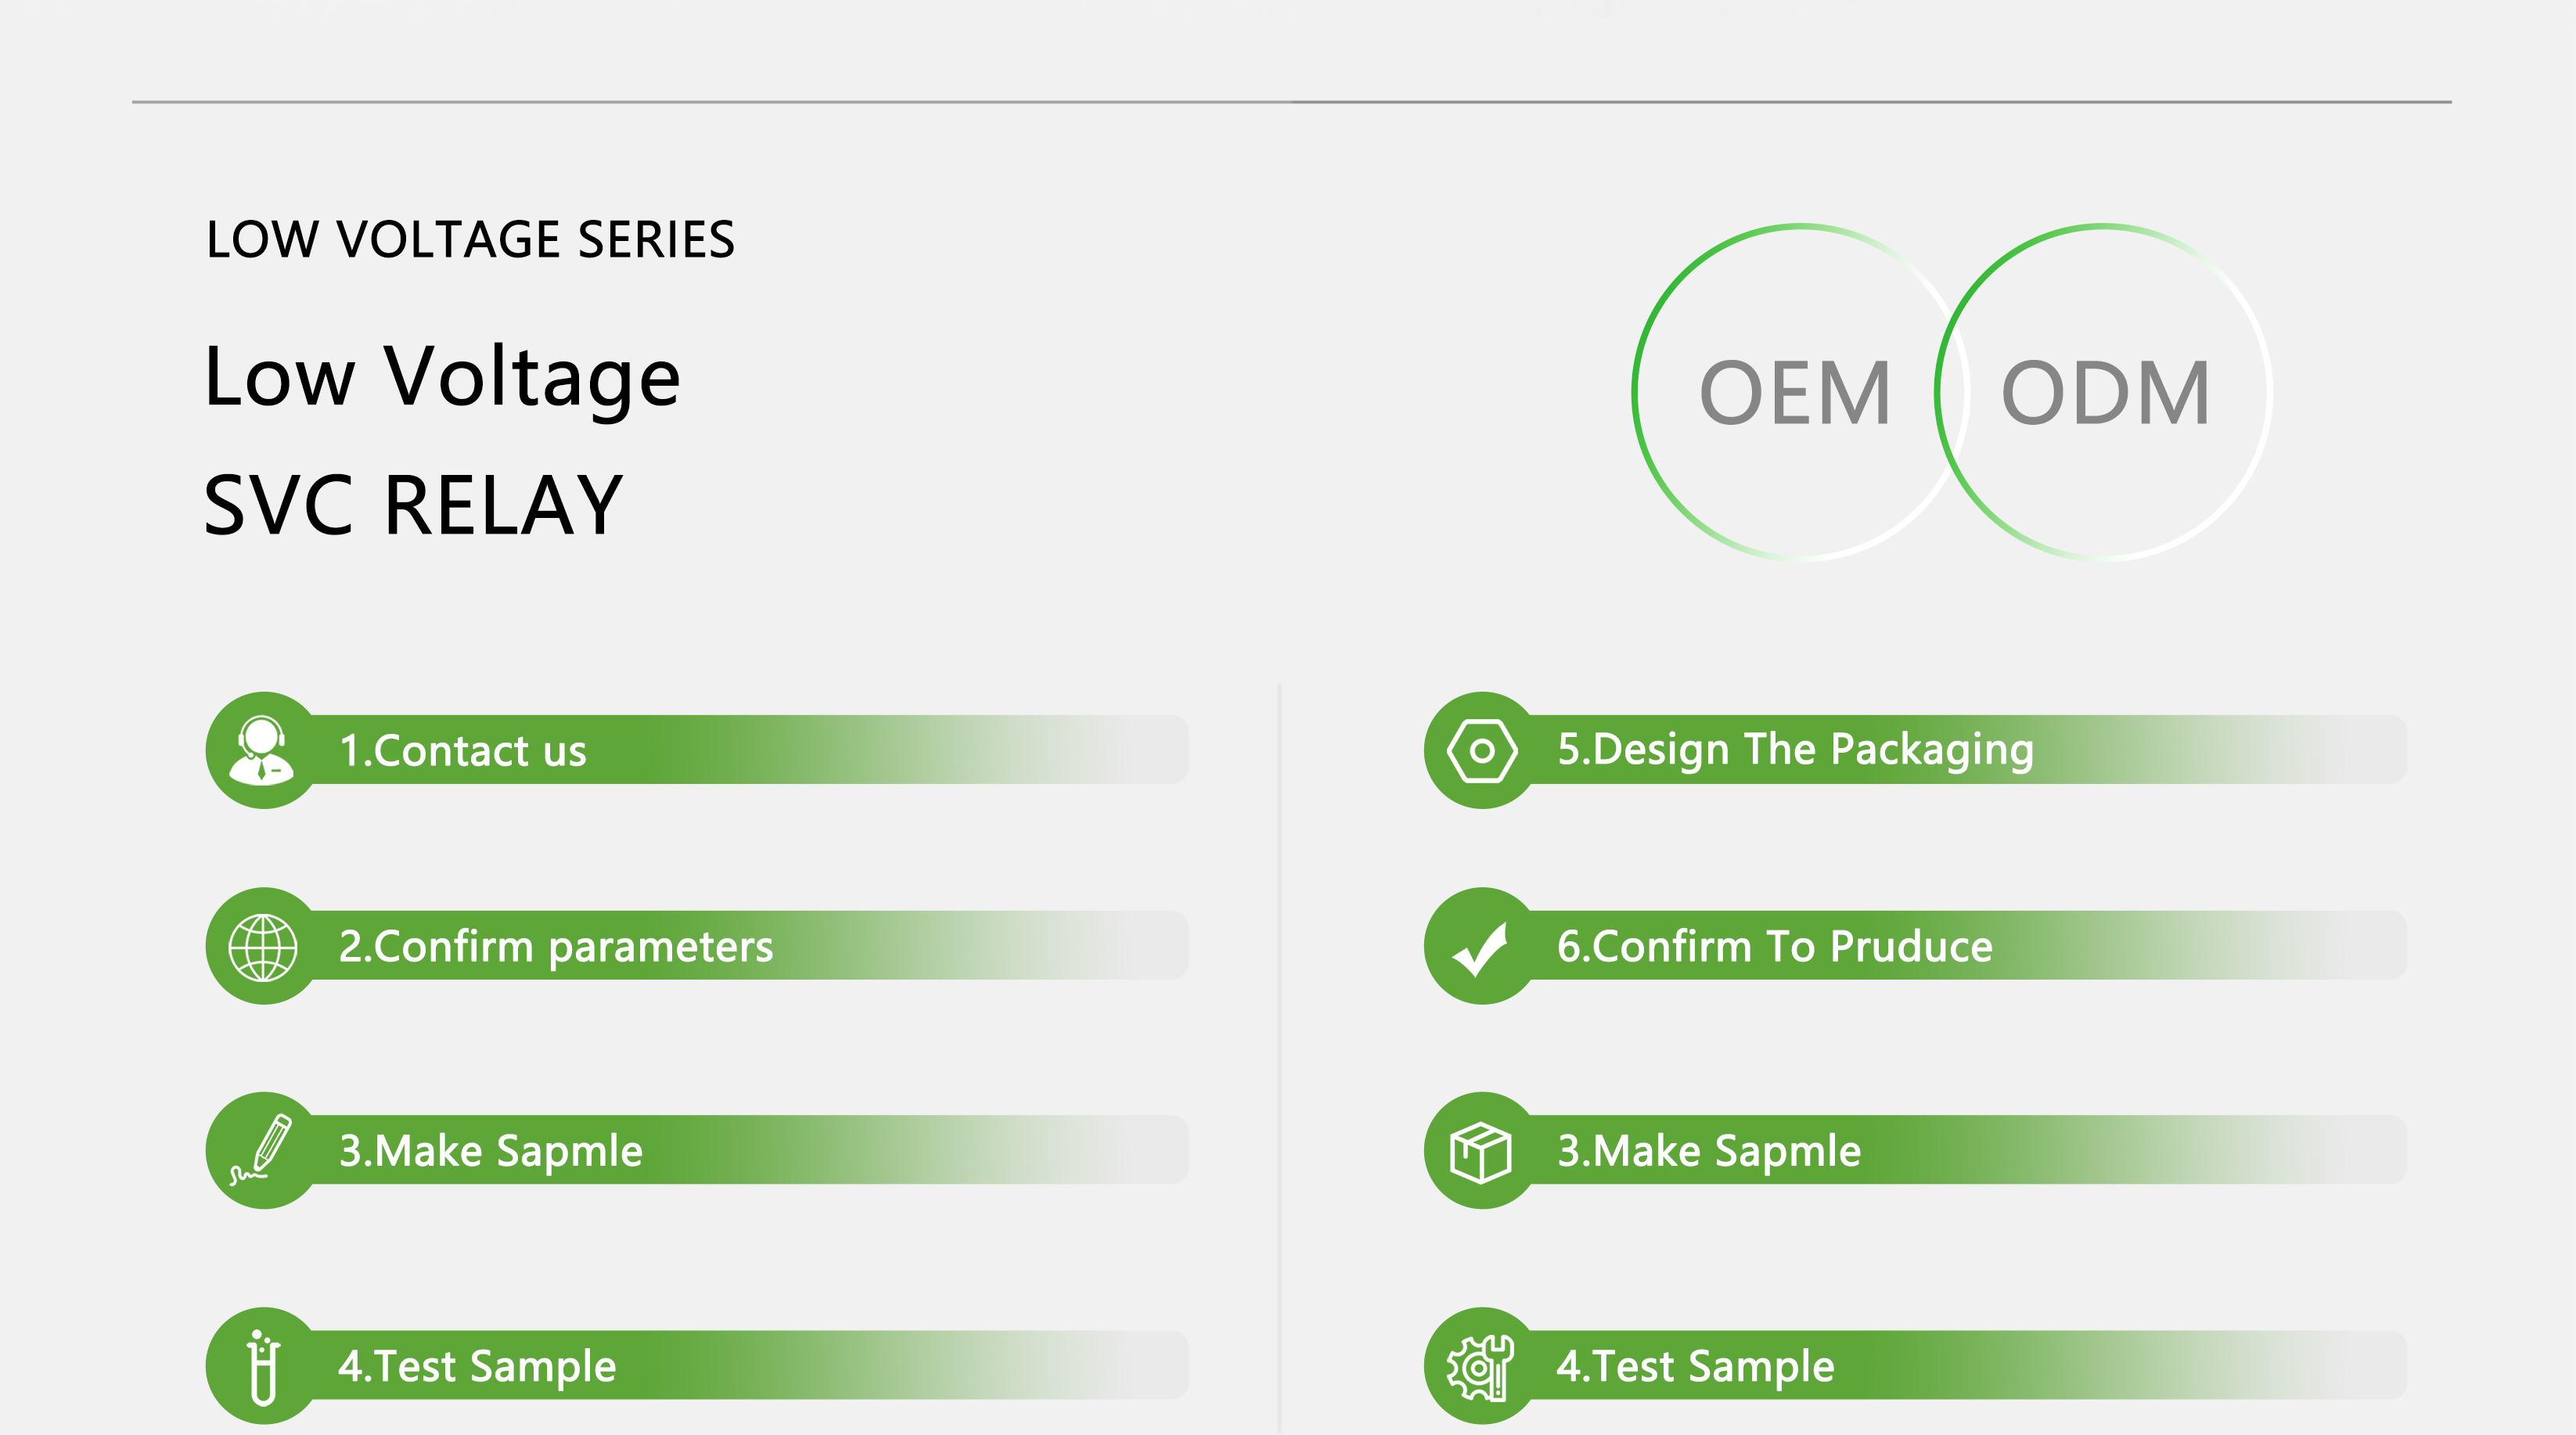
Task: Click 6.Confirm To Pruduce label
Action: 1775,946
